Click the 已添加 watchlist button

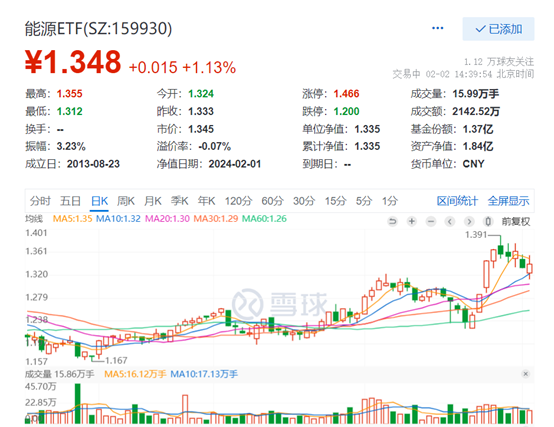498,29
